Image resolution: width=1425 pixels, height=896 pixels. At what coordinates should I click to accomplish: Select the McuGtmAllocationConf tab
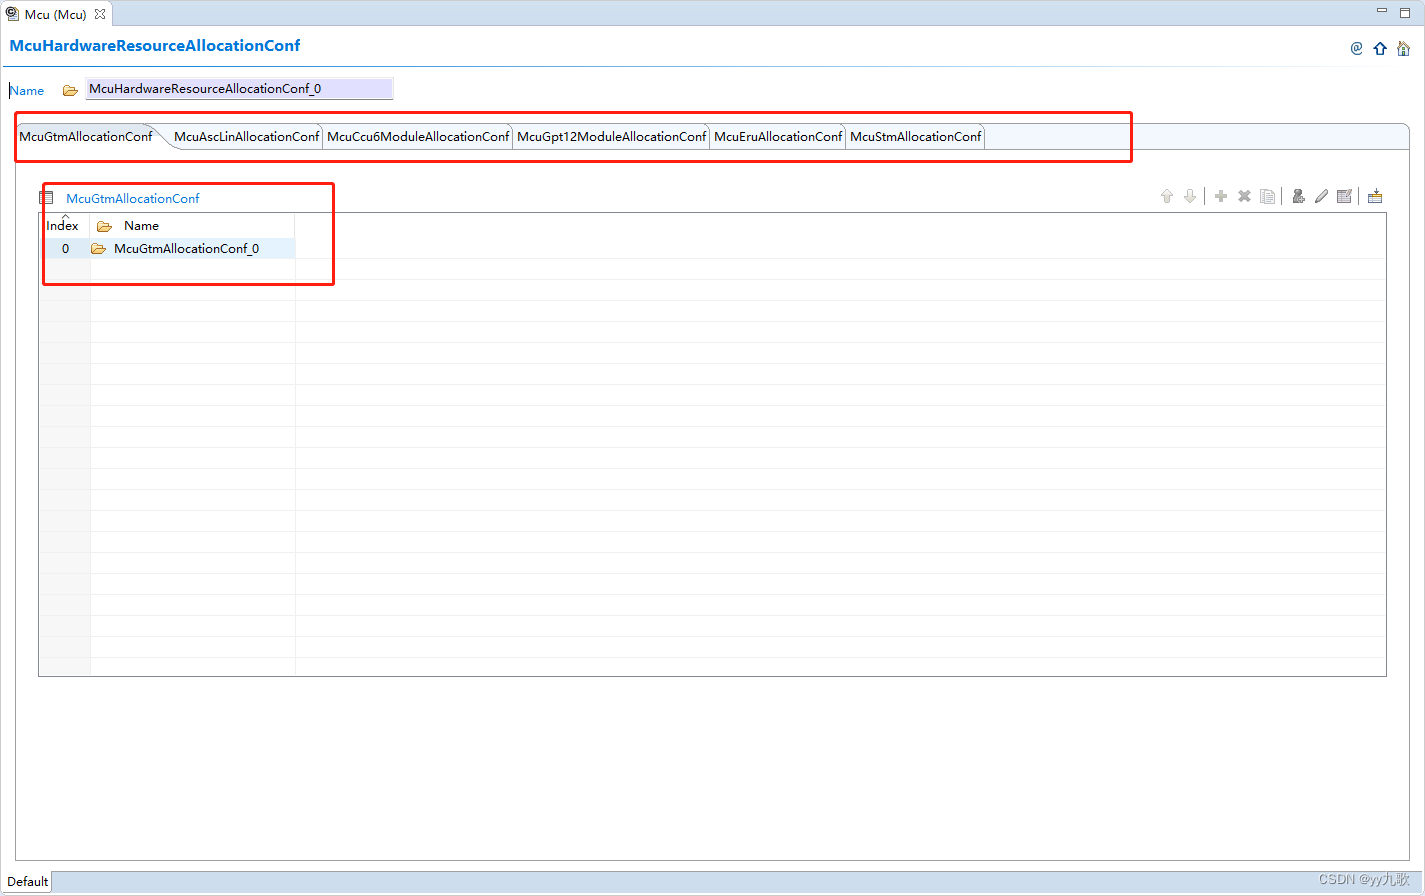click(x=86, y=136)
